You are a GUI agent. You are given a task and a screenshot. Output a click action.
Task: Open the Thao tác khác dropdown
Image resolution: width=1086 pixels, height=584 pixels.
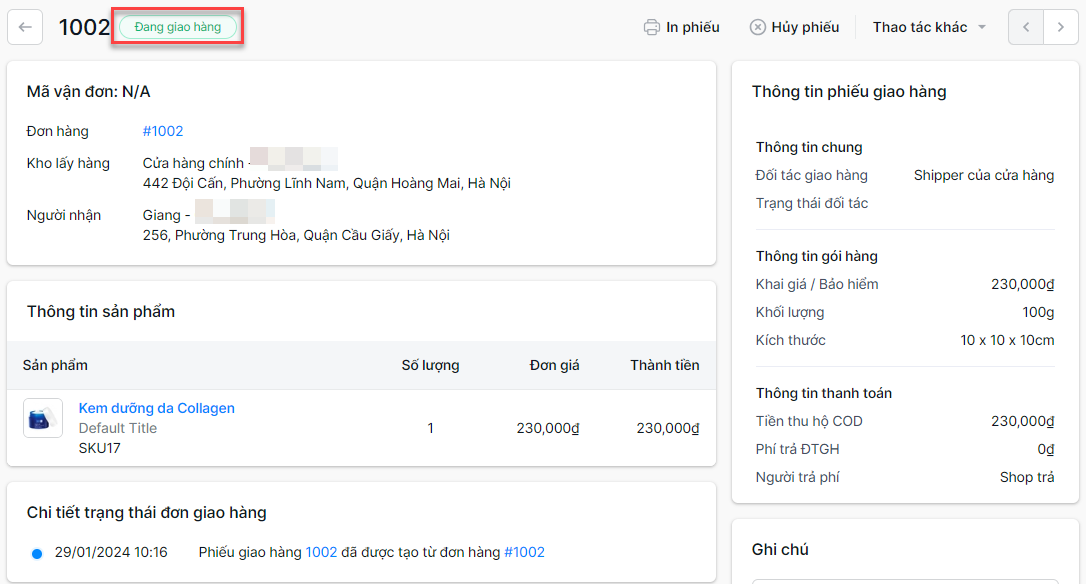coord(929,27)
